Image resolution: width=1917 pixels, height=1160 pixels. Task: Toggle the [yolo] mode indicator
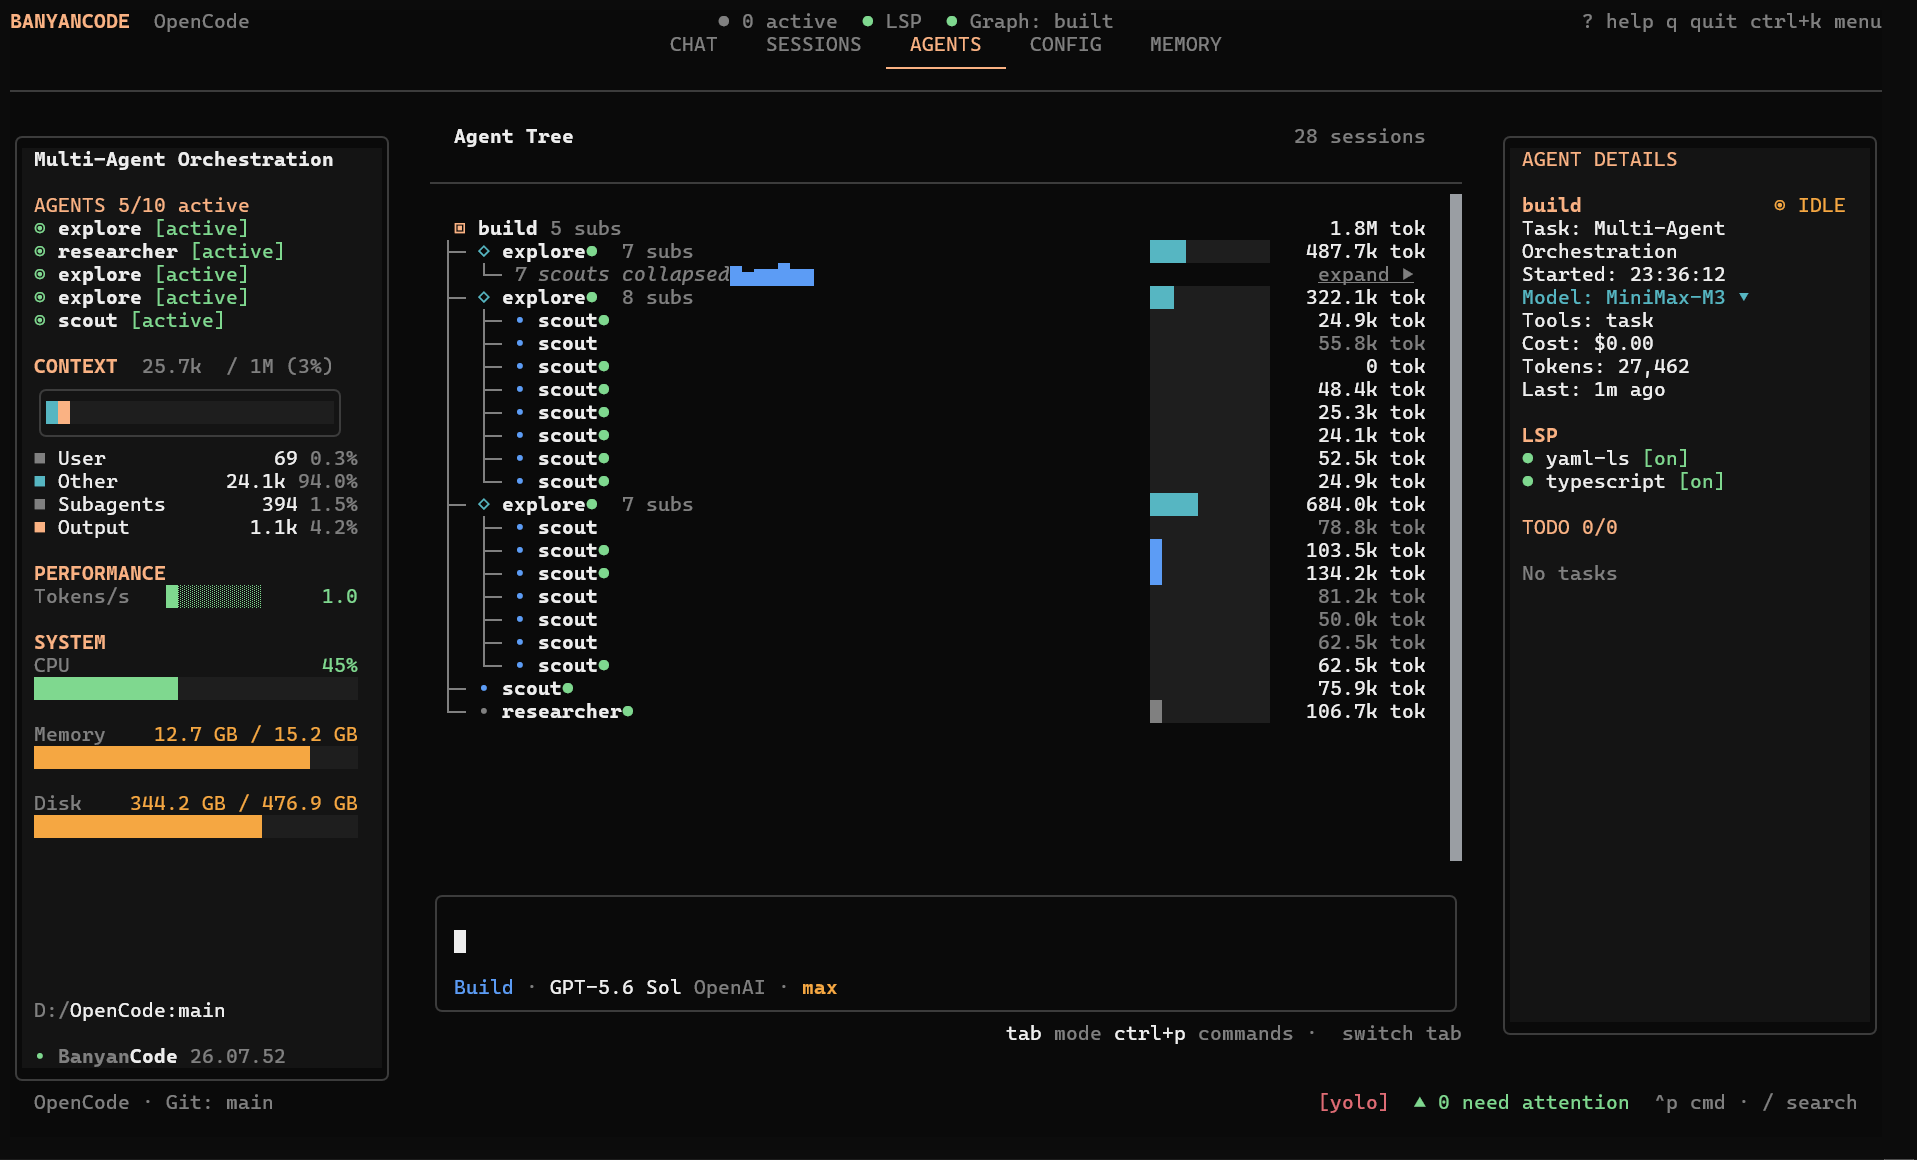(1353, 1102)
